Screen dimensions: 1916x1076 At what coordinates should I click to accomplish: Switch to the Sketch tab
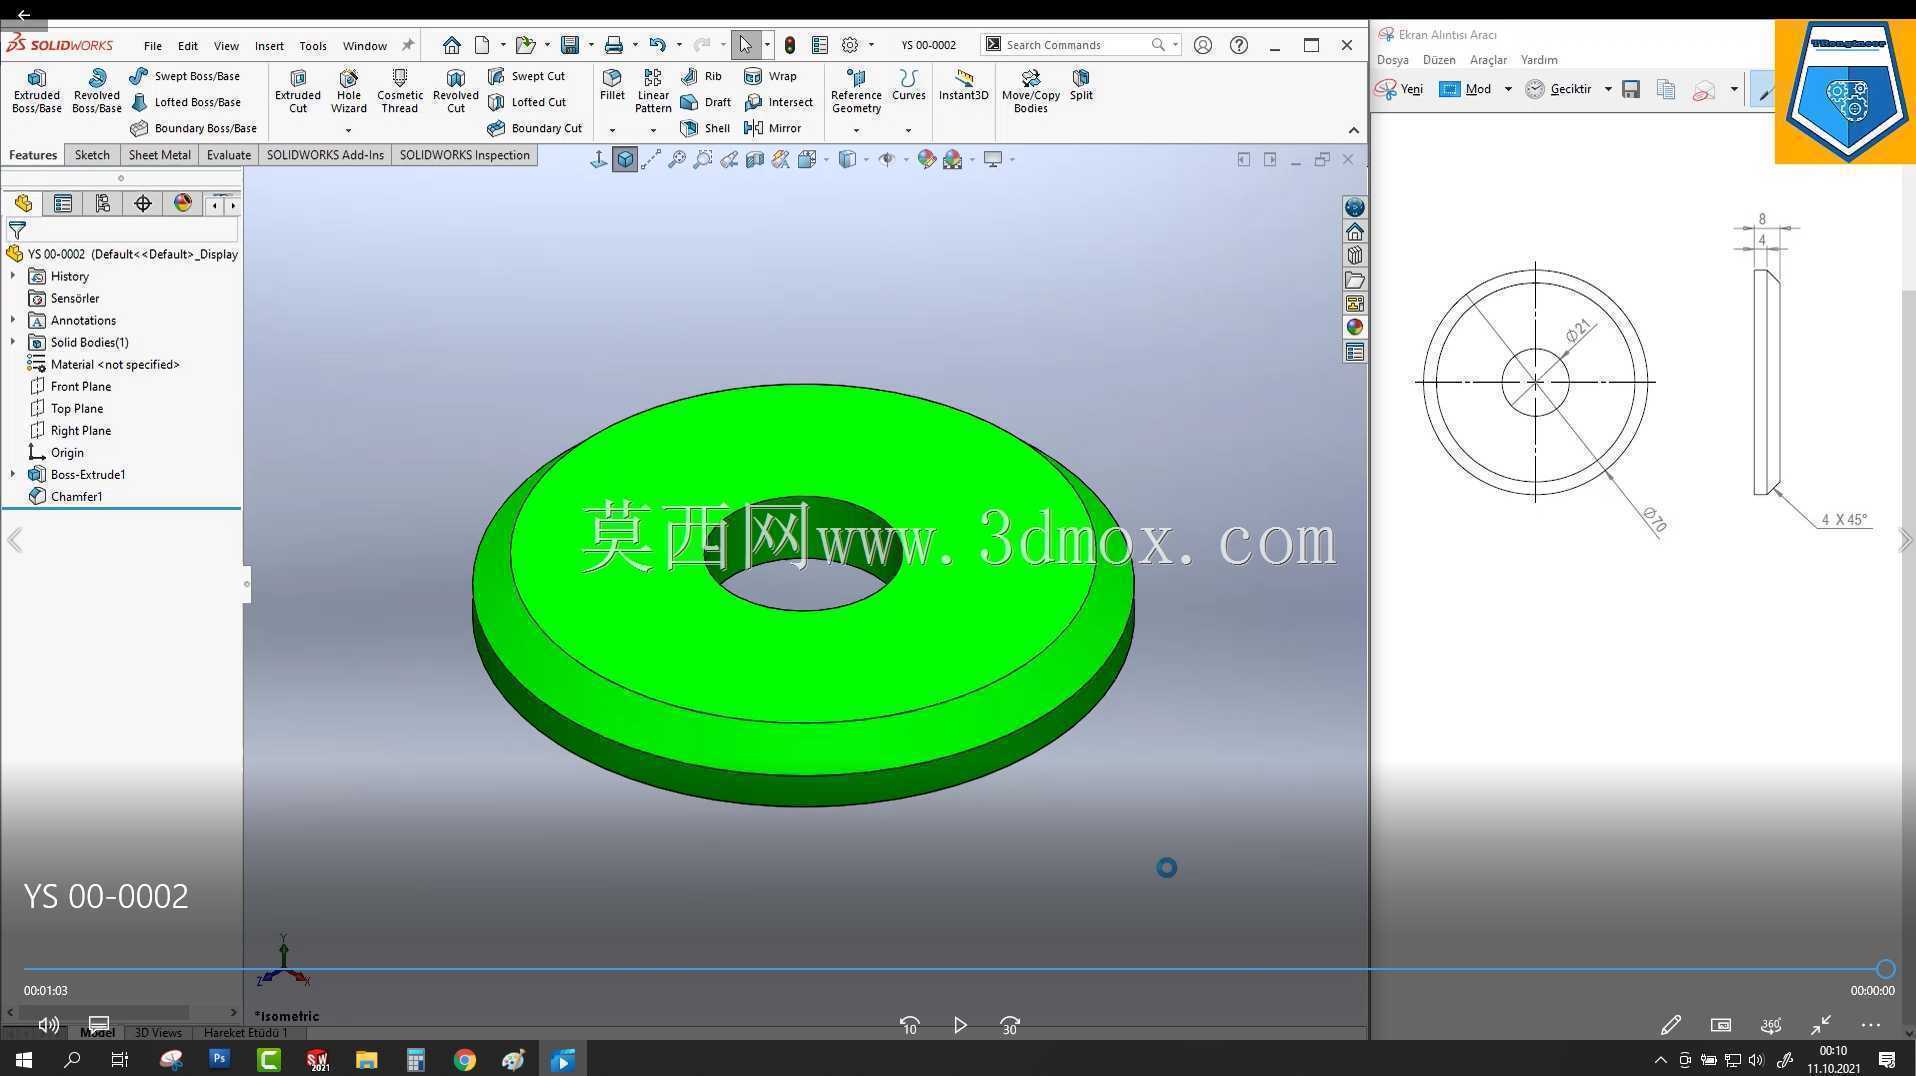(x=92, y=155)
